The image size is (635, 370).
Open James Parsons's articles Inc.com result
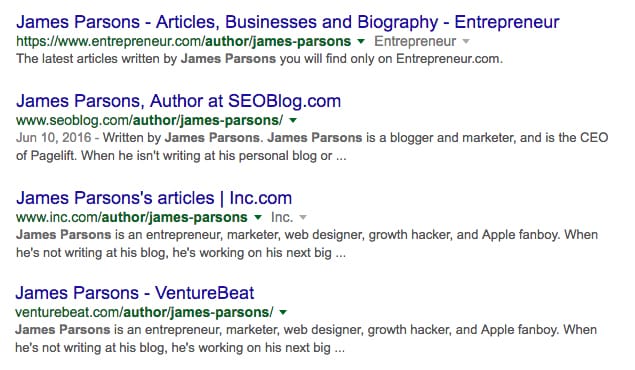154,198
